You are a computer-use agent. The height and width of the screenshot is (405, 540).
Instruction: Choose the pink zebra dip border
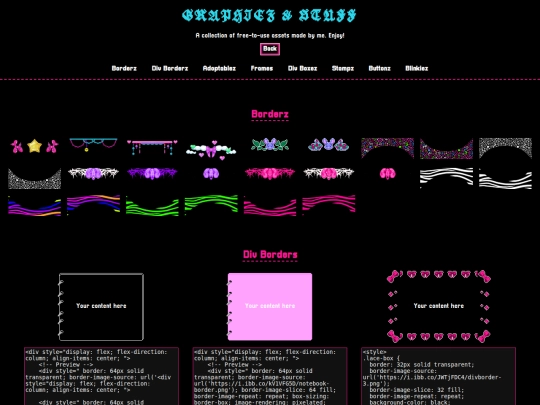(270, 206)
